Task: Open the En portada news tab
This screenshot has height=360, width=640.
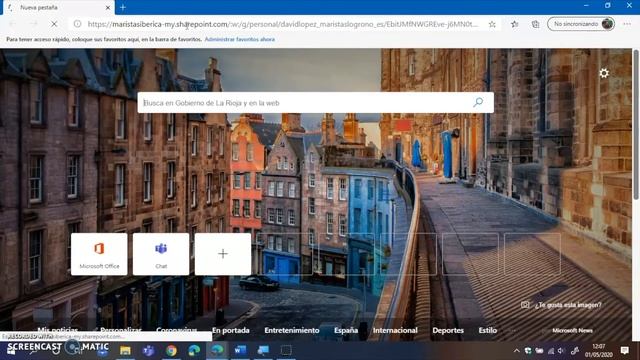Action: tap(231, 330)
